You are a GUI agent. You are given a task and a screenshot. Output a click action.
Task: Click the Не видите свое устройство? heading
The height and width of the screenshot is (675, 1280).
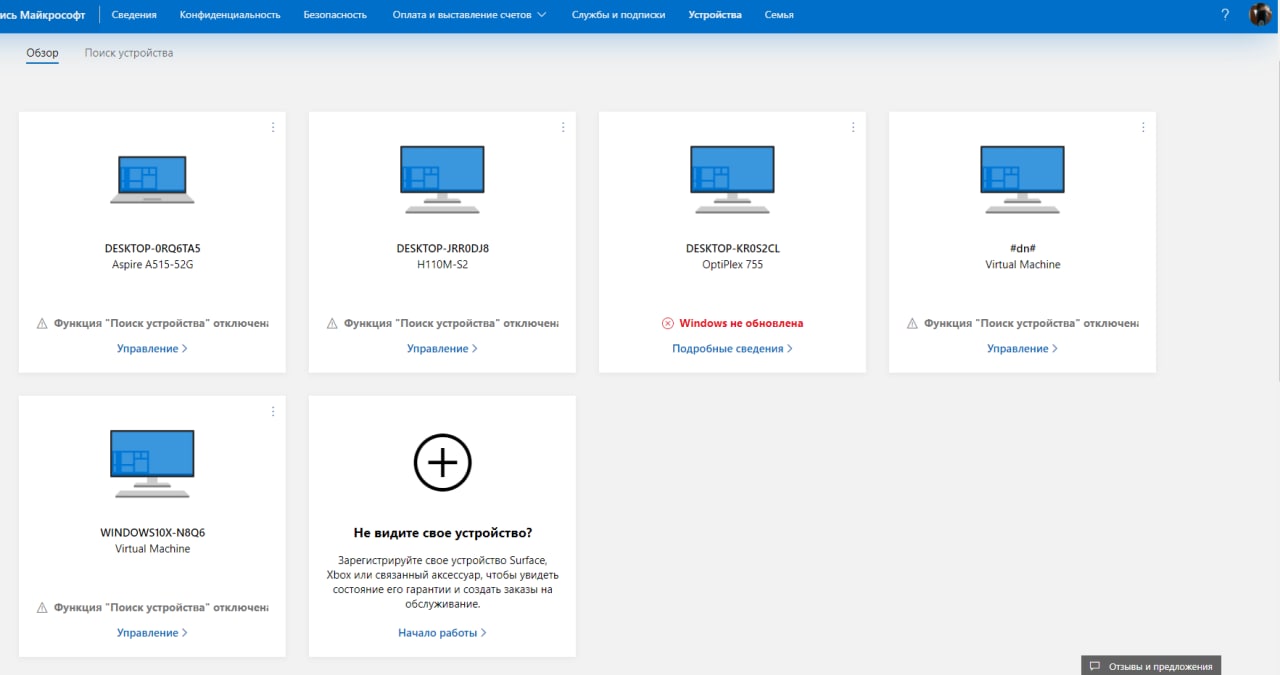pyautogui.click(x=442, y=533)
